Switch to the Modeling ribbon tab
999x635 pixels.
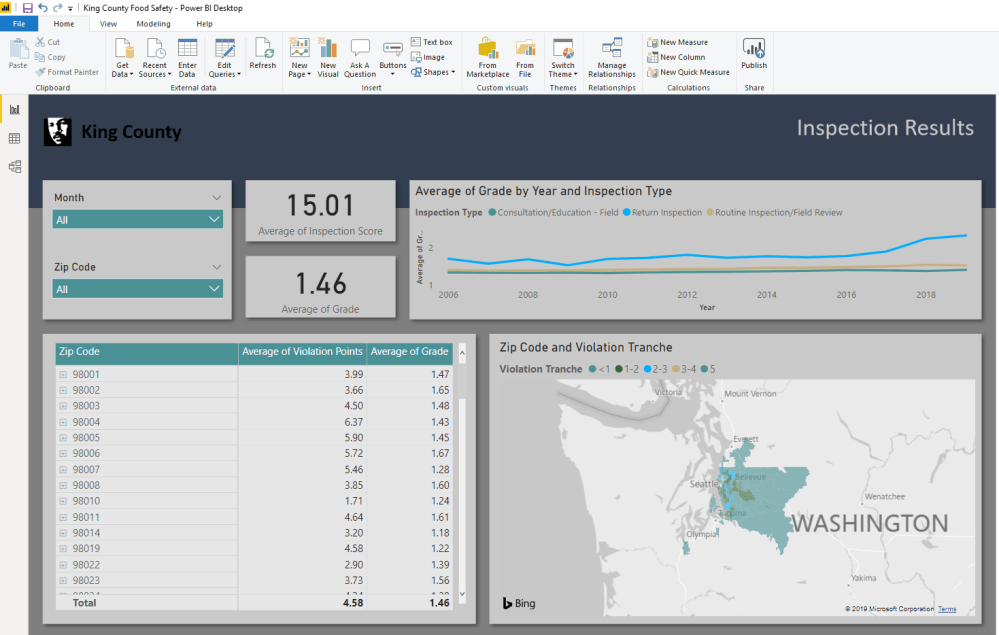click(x=153, y=24)
